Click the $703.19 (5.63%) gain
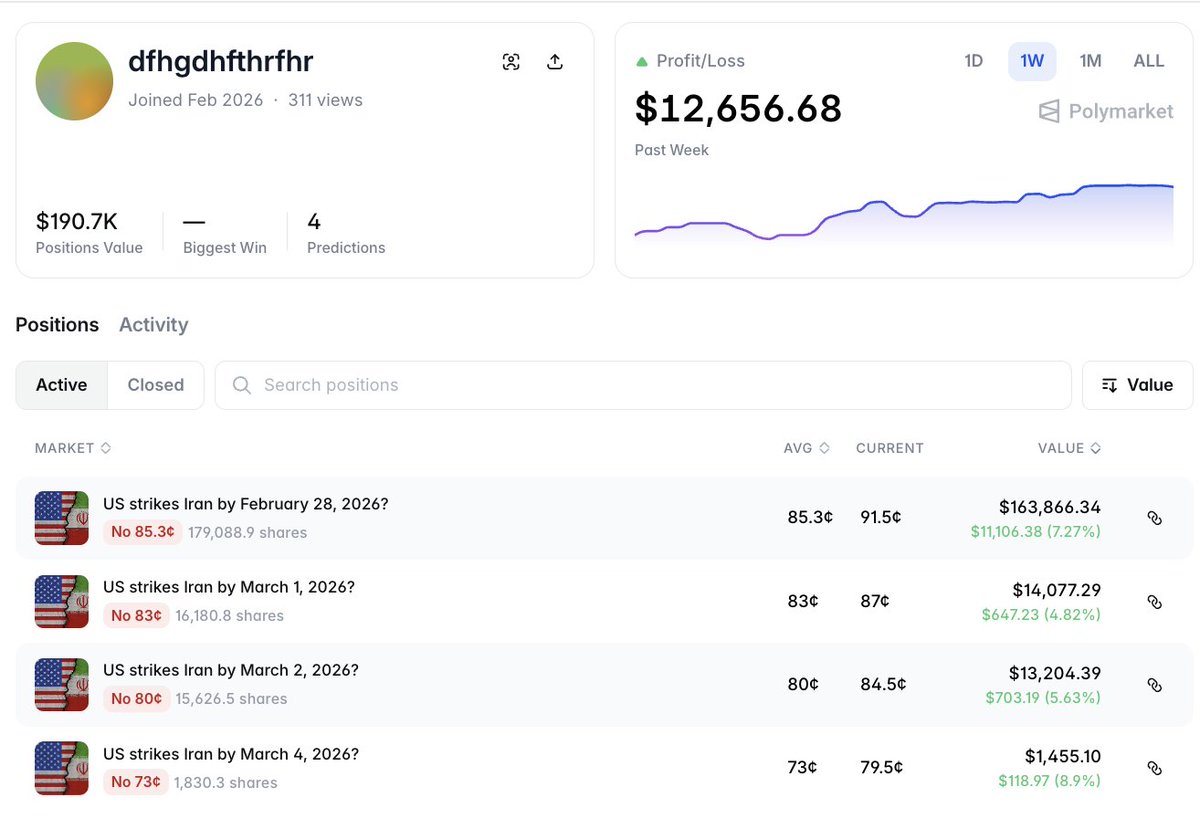 [1043, 698]
